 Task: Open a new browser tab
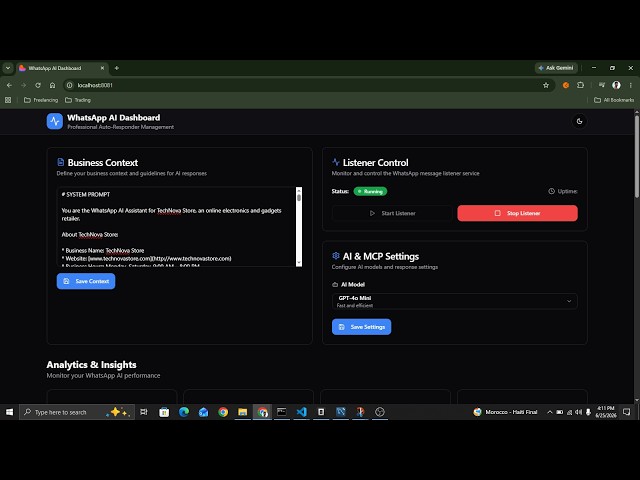point(117,68)
